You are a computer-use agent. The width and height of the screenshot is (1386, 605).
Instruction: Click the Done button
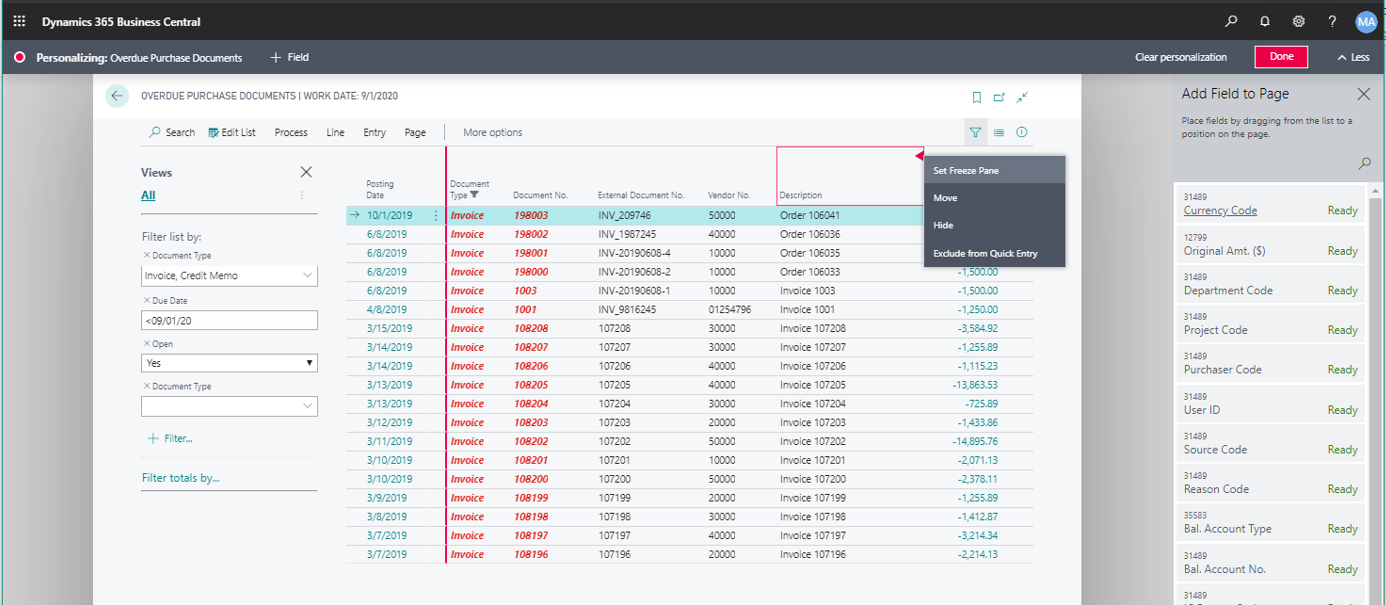pyautogui.click(x=1281, y=57)
